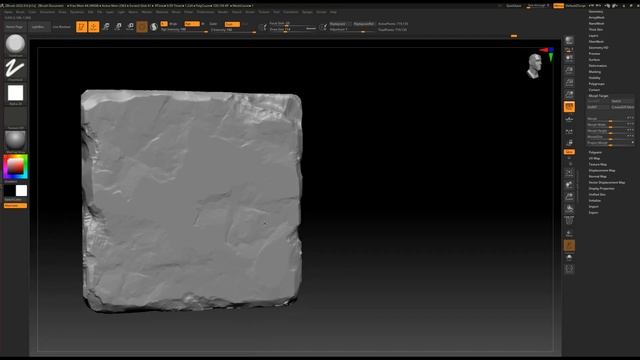640x360 pixels.
Task: Click the camera head orientation thumbnail
Action: click(534, 66)
